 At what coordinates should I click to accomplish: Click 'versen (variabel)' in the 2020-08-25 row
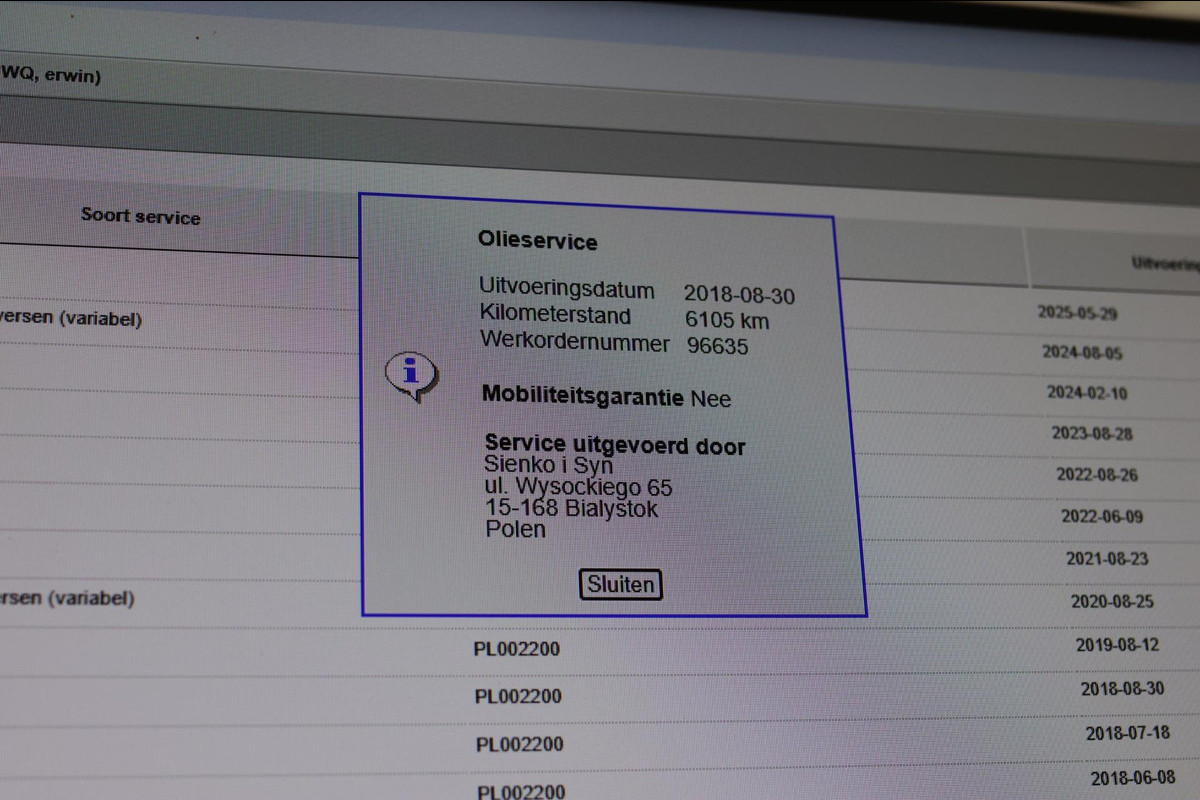[67, 598]
